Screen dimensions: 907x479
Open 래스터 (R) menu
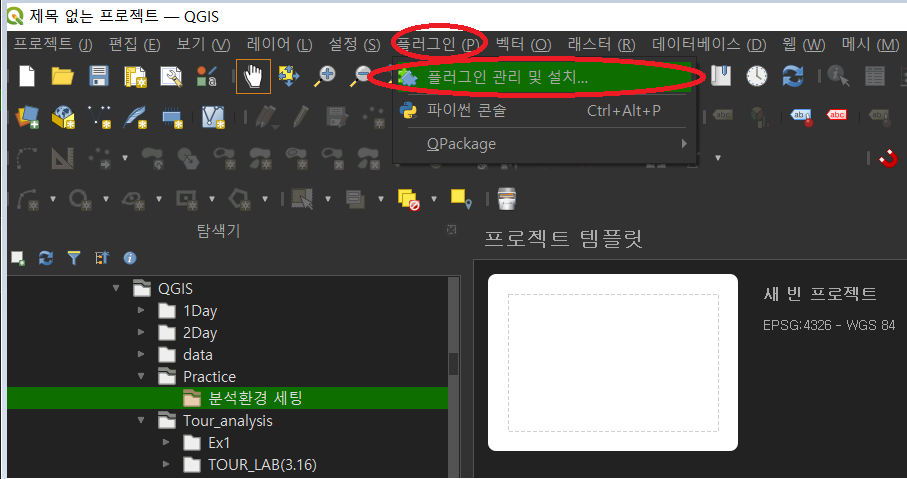tap(602, 44)
